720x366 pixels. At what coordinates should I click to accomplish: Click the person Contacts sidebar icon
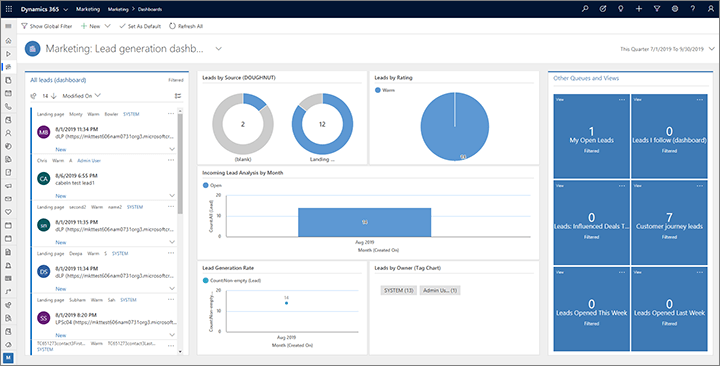pos(8,133)
